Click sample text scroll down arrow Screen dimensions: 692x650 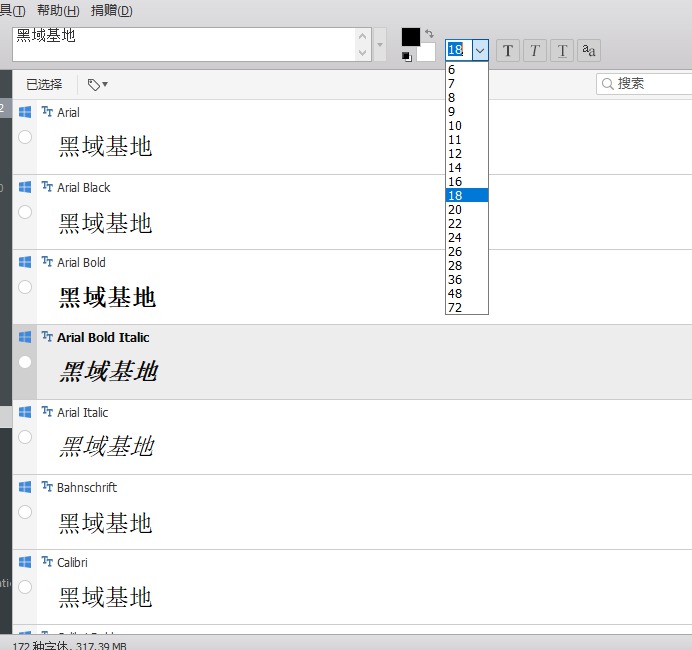coord(363,53)
